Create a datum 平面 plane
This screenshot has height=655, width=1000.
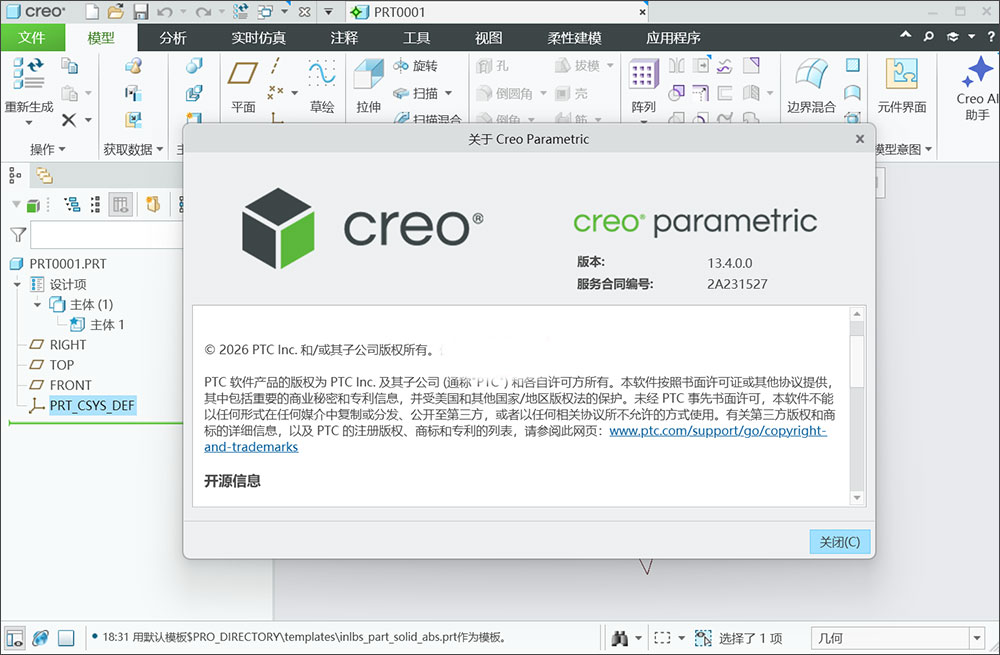pos(243,87)
